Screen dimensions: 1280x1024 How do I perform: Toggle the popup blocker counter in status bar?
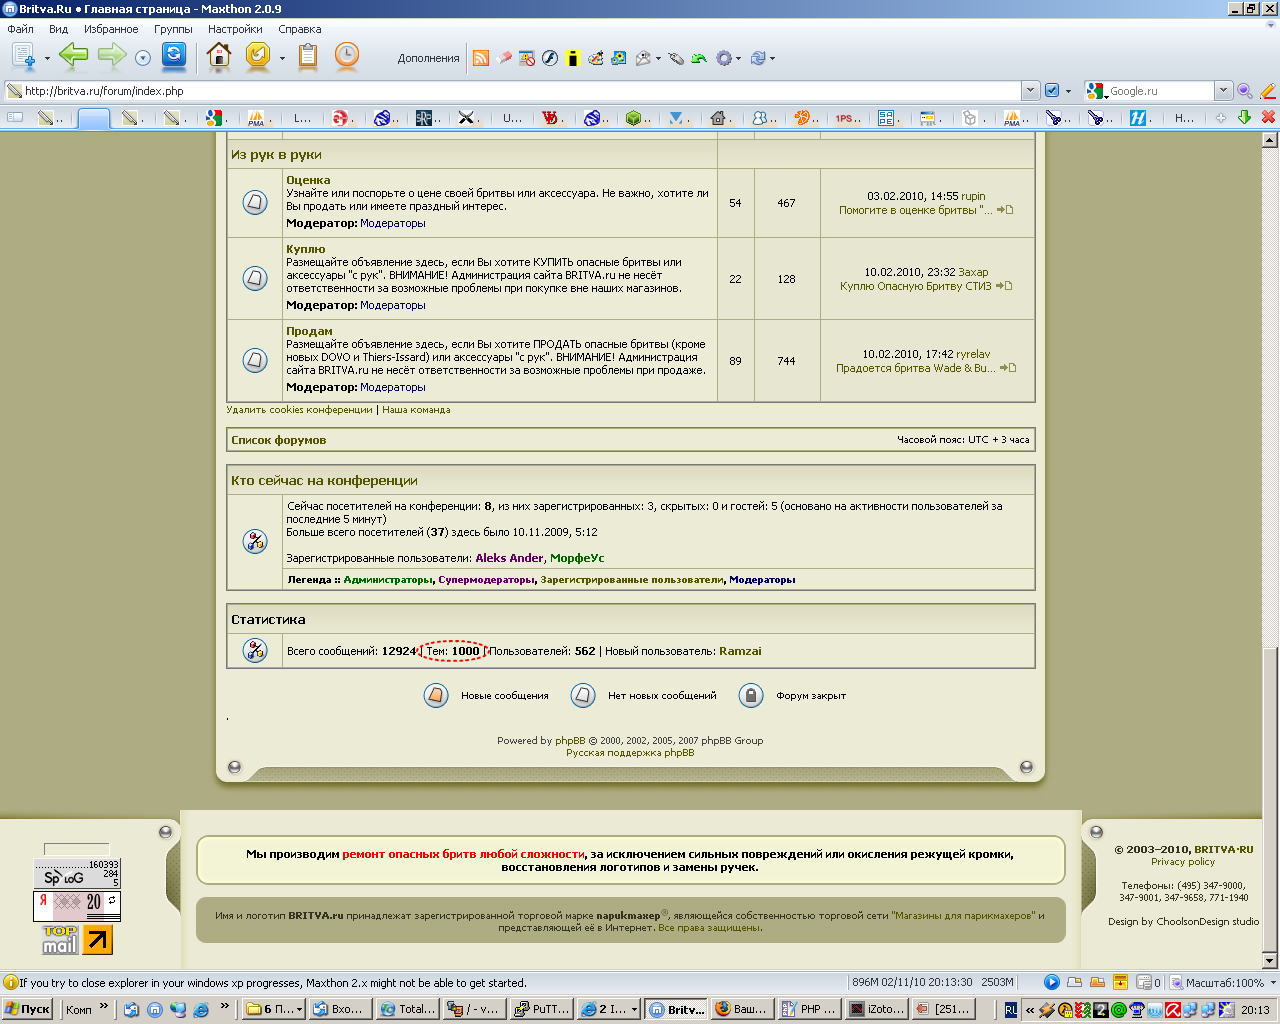coord(1149,983)
